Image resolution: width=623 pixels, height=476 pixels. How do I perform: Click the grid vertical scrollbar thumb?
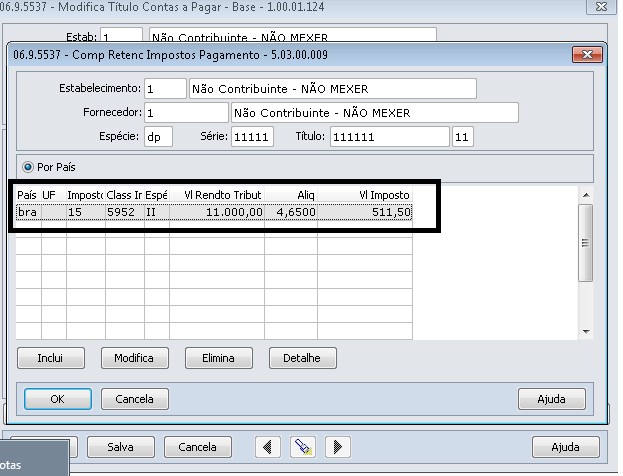(x=586, y=243)
